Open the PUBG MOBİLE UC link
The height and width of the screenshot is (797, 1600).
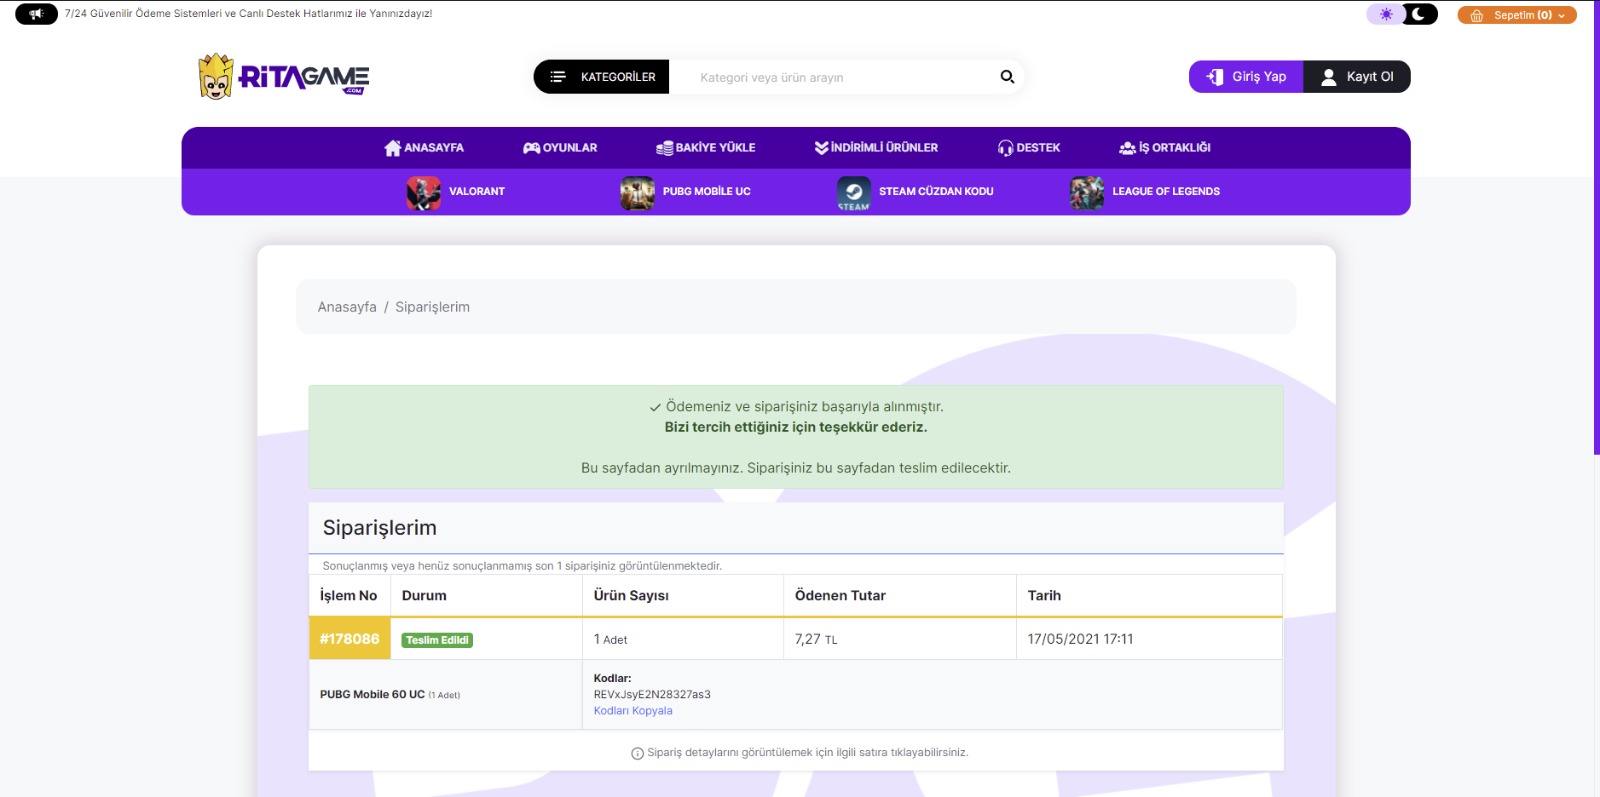pos(707,192)
